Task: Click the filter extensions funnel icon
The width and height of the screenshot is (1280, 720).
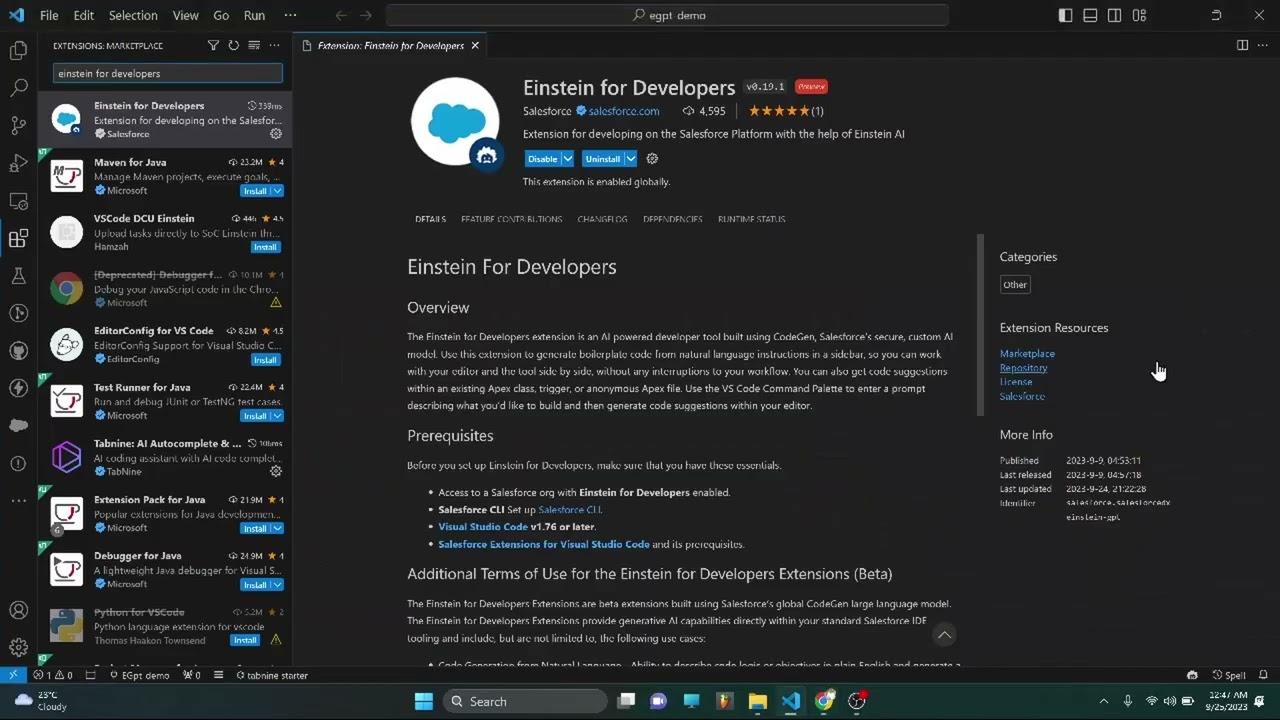Action: pyautogui.click(x=213, y=45)
